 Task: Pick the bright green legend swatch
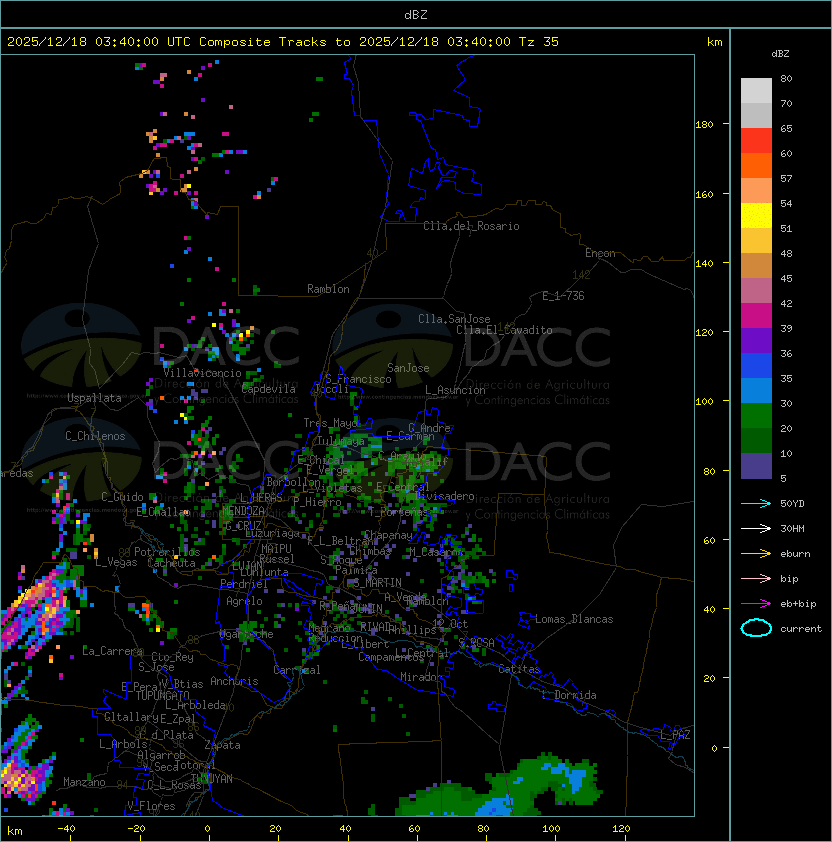[756, 416]
